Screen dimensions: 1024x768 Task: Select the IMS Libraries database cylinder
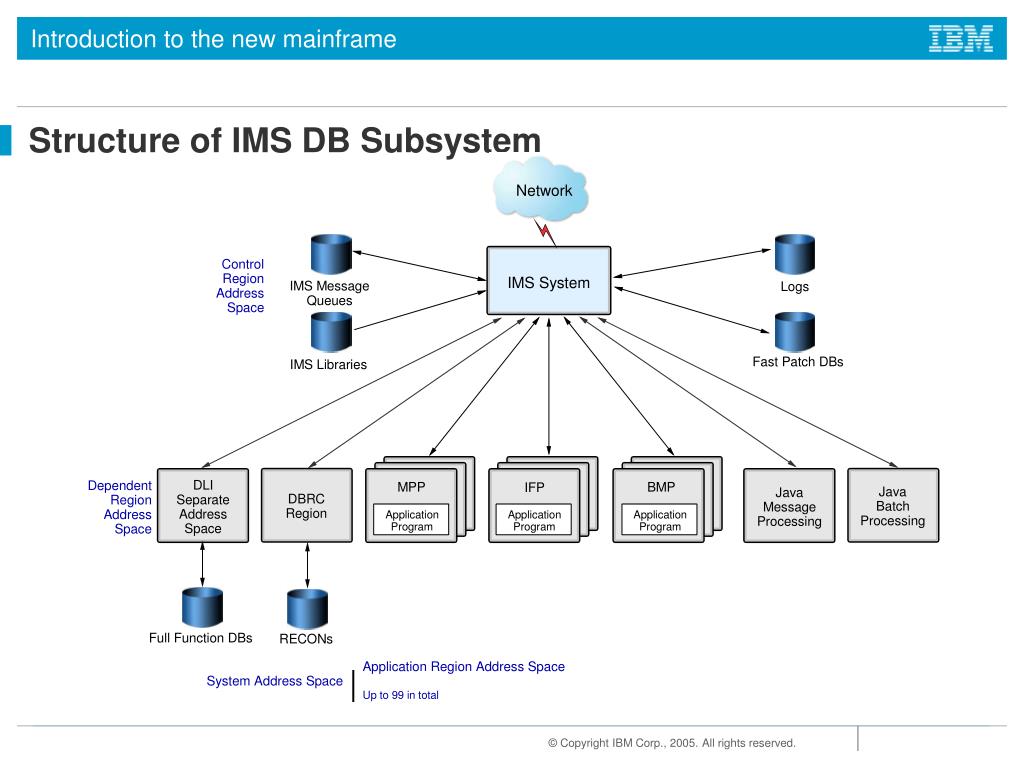(x=331, y=332)
